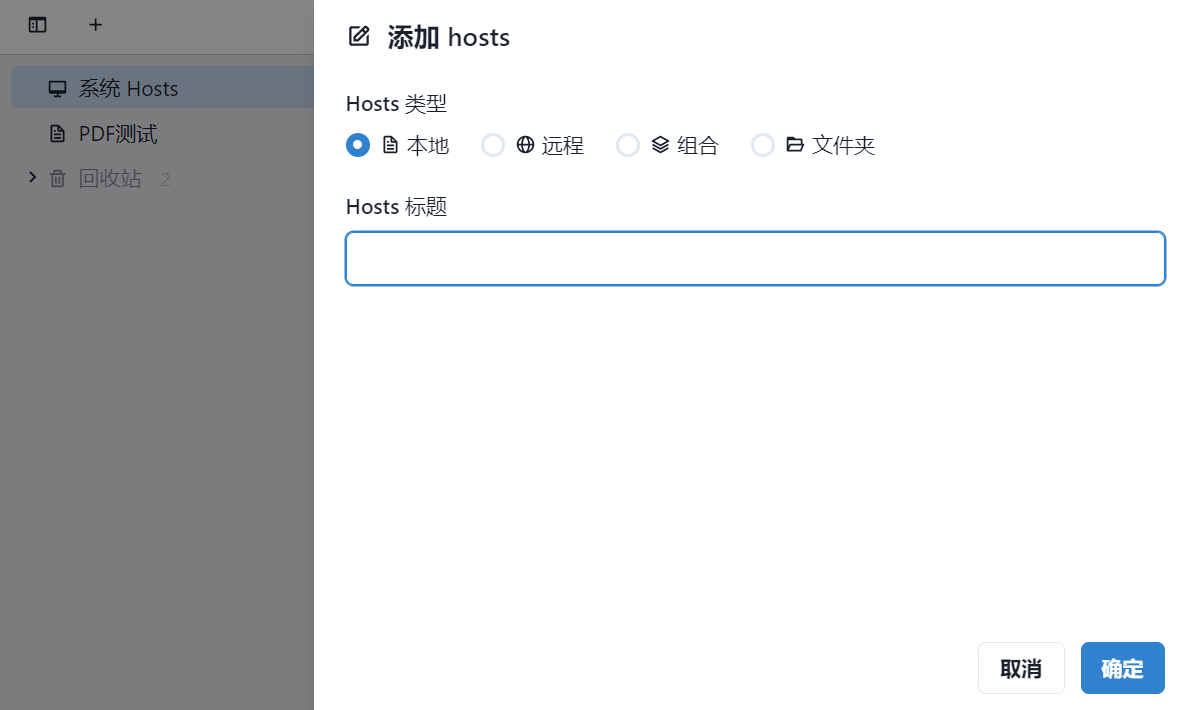Open the 回收站 trash item
The height and width of the screenshot is (710, 1190).
pos(110,178)
